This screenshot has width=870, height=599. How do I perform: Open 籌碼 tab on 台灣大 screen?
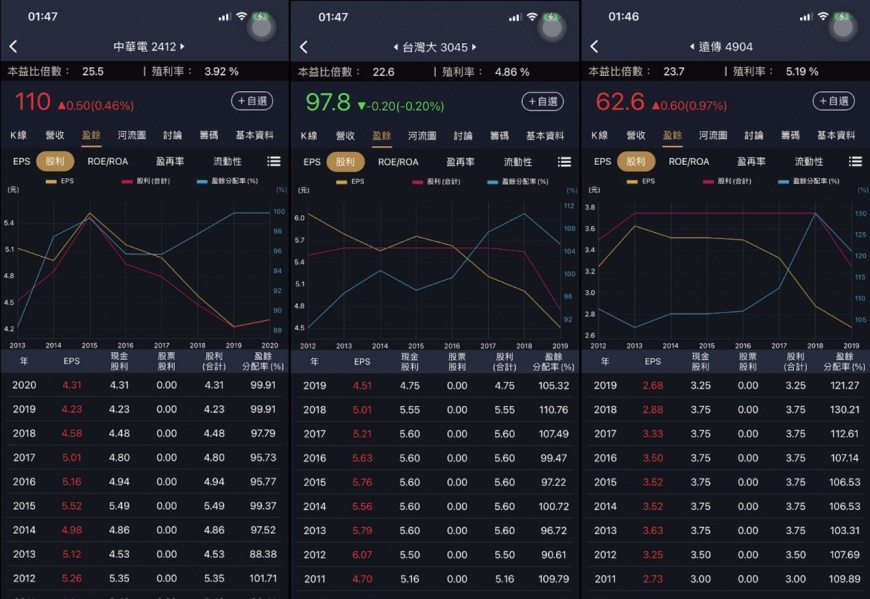499,135
